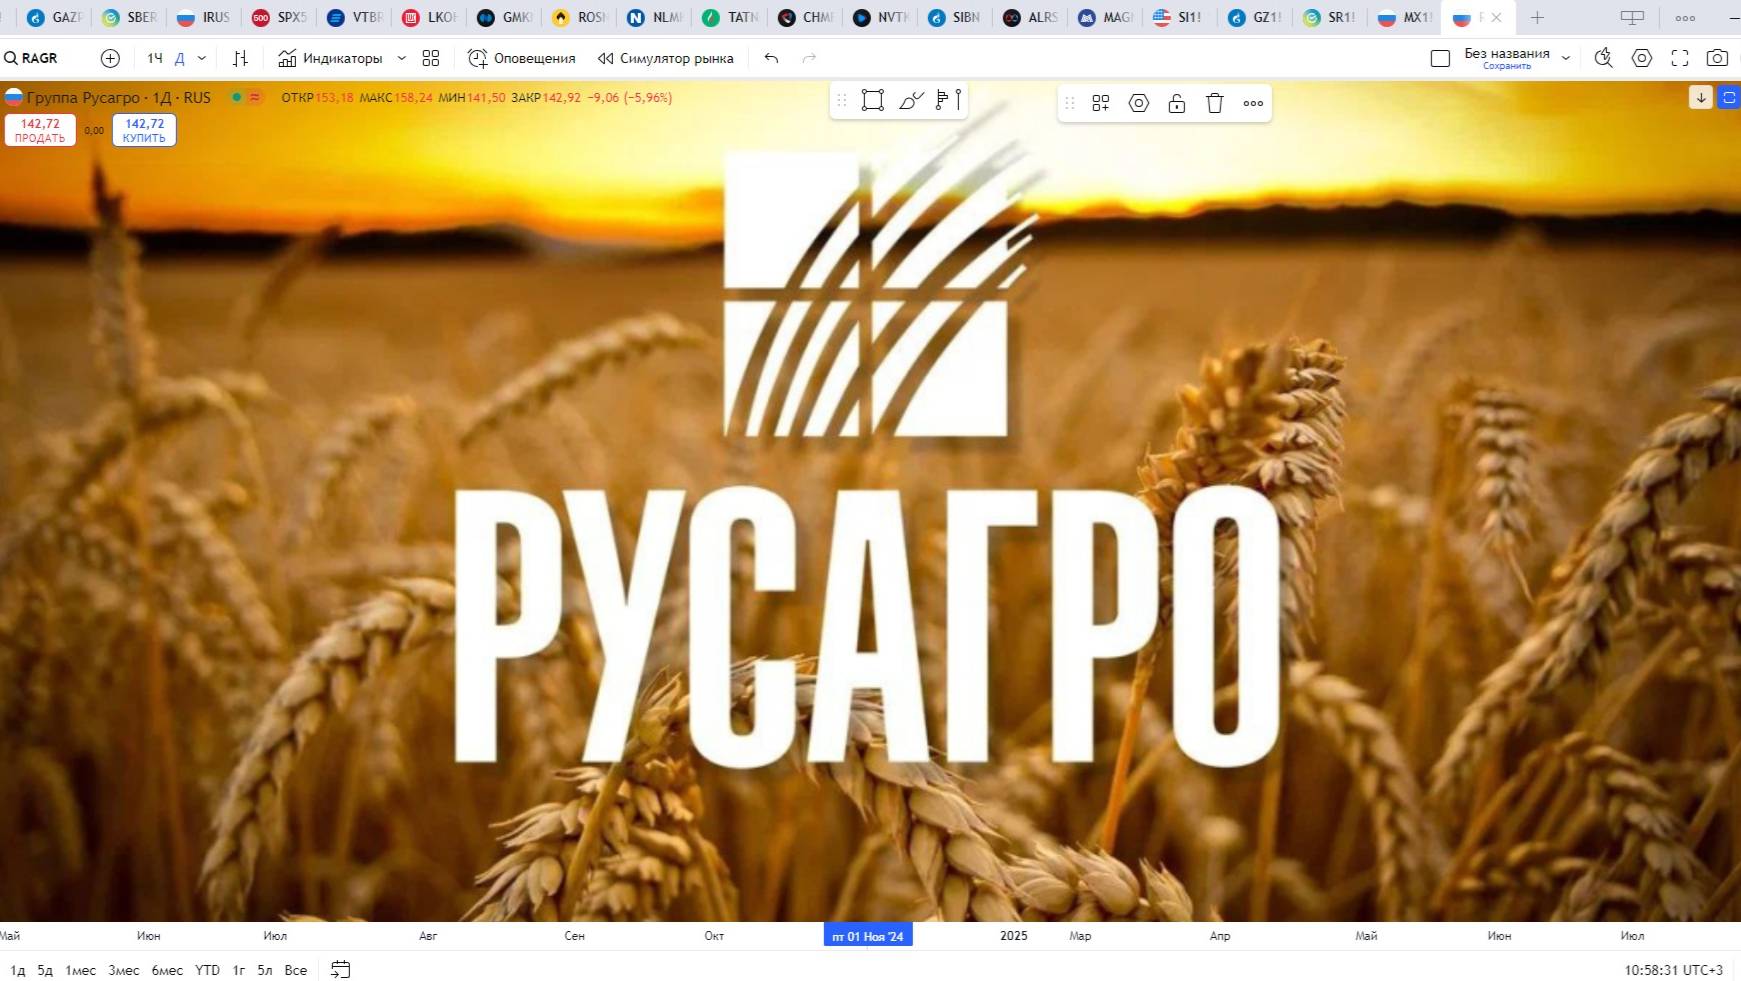The image size is (1741, 981).
Task: Open quick search lightning magnifier icon
Action: point(1603,58)
